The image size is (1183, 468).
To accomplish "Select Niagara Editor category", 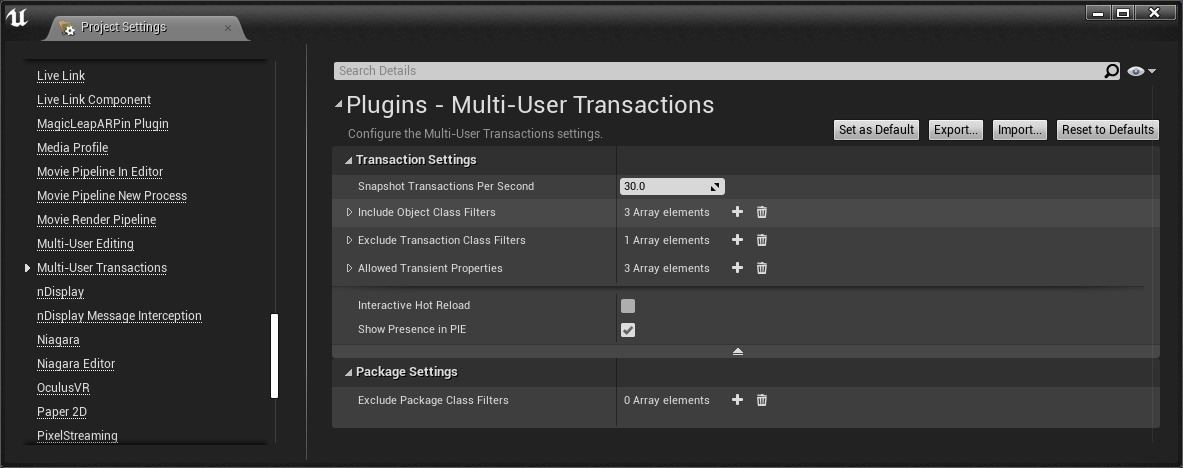I will pyautogui.click(x=75, y=364).
